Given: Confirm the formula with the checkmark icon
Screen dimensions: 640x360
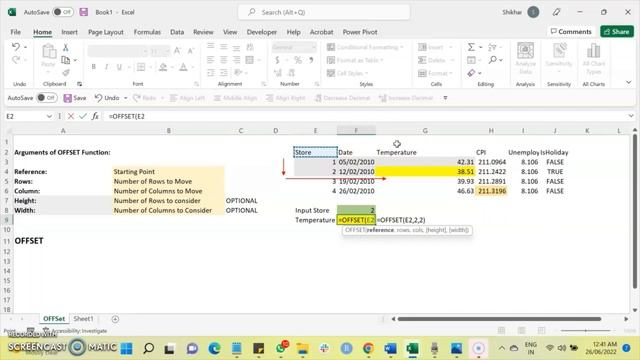Looking at the screenshot, I should pos(83,116).
